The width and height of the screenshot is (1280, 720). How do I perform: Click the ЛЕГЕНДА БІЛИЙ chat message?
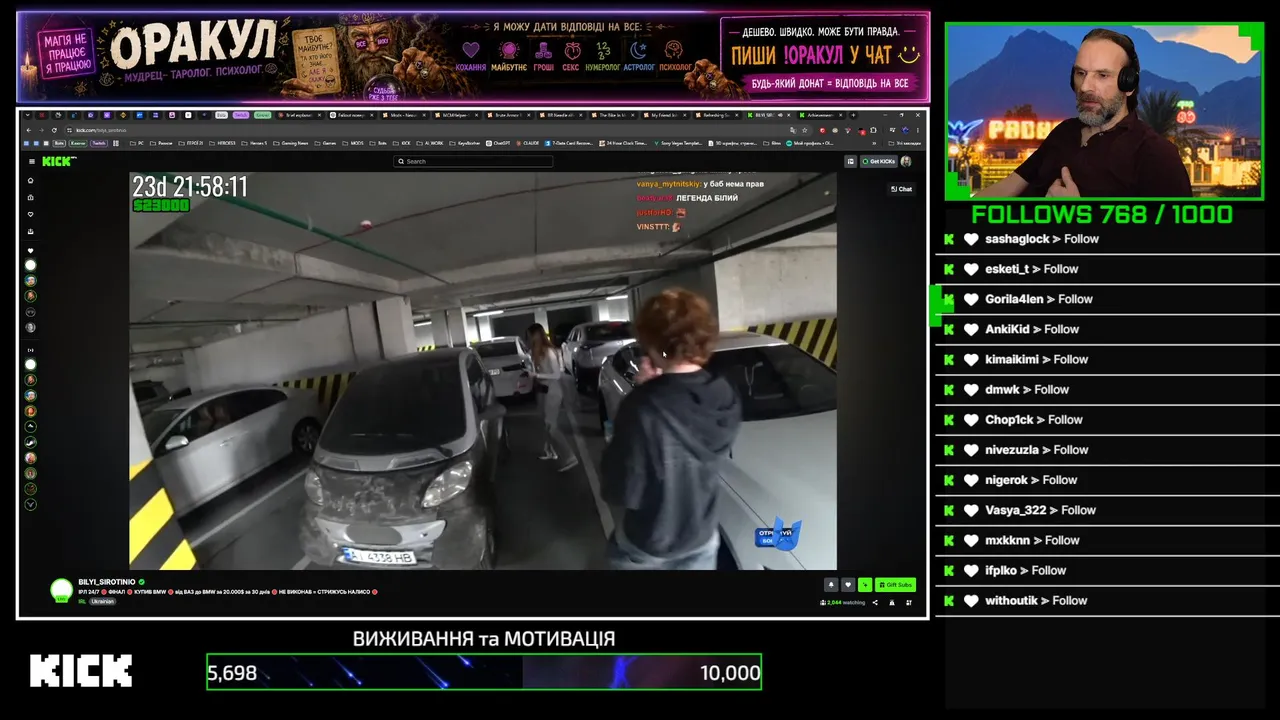[x=707, y=198]
